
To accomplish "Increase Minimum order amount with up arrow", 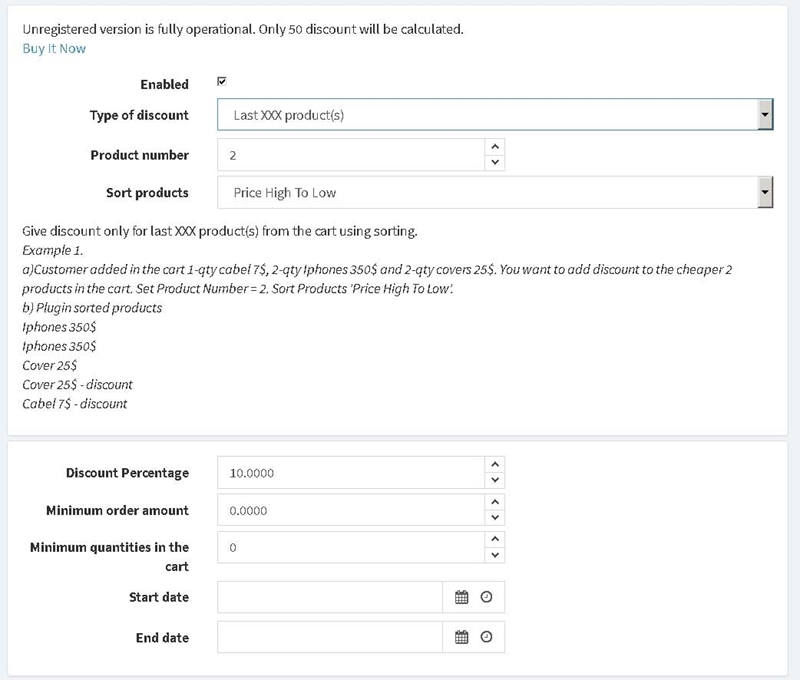I will click(x=494, y=501).
